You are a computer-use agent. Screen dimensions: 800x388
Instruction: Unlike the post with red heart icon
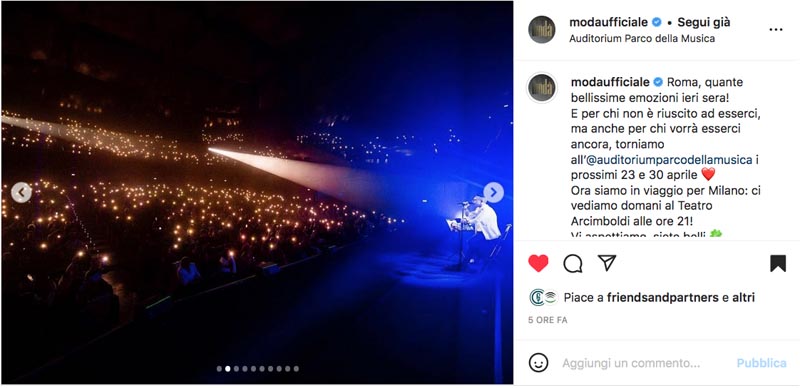[x=538, y=263]
